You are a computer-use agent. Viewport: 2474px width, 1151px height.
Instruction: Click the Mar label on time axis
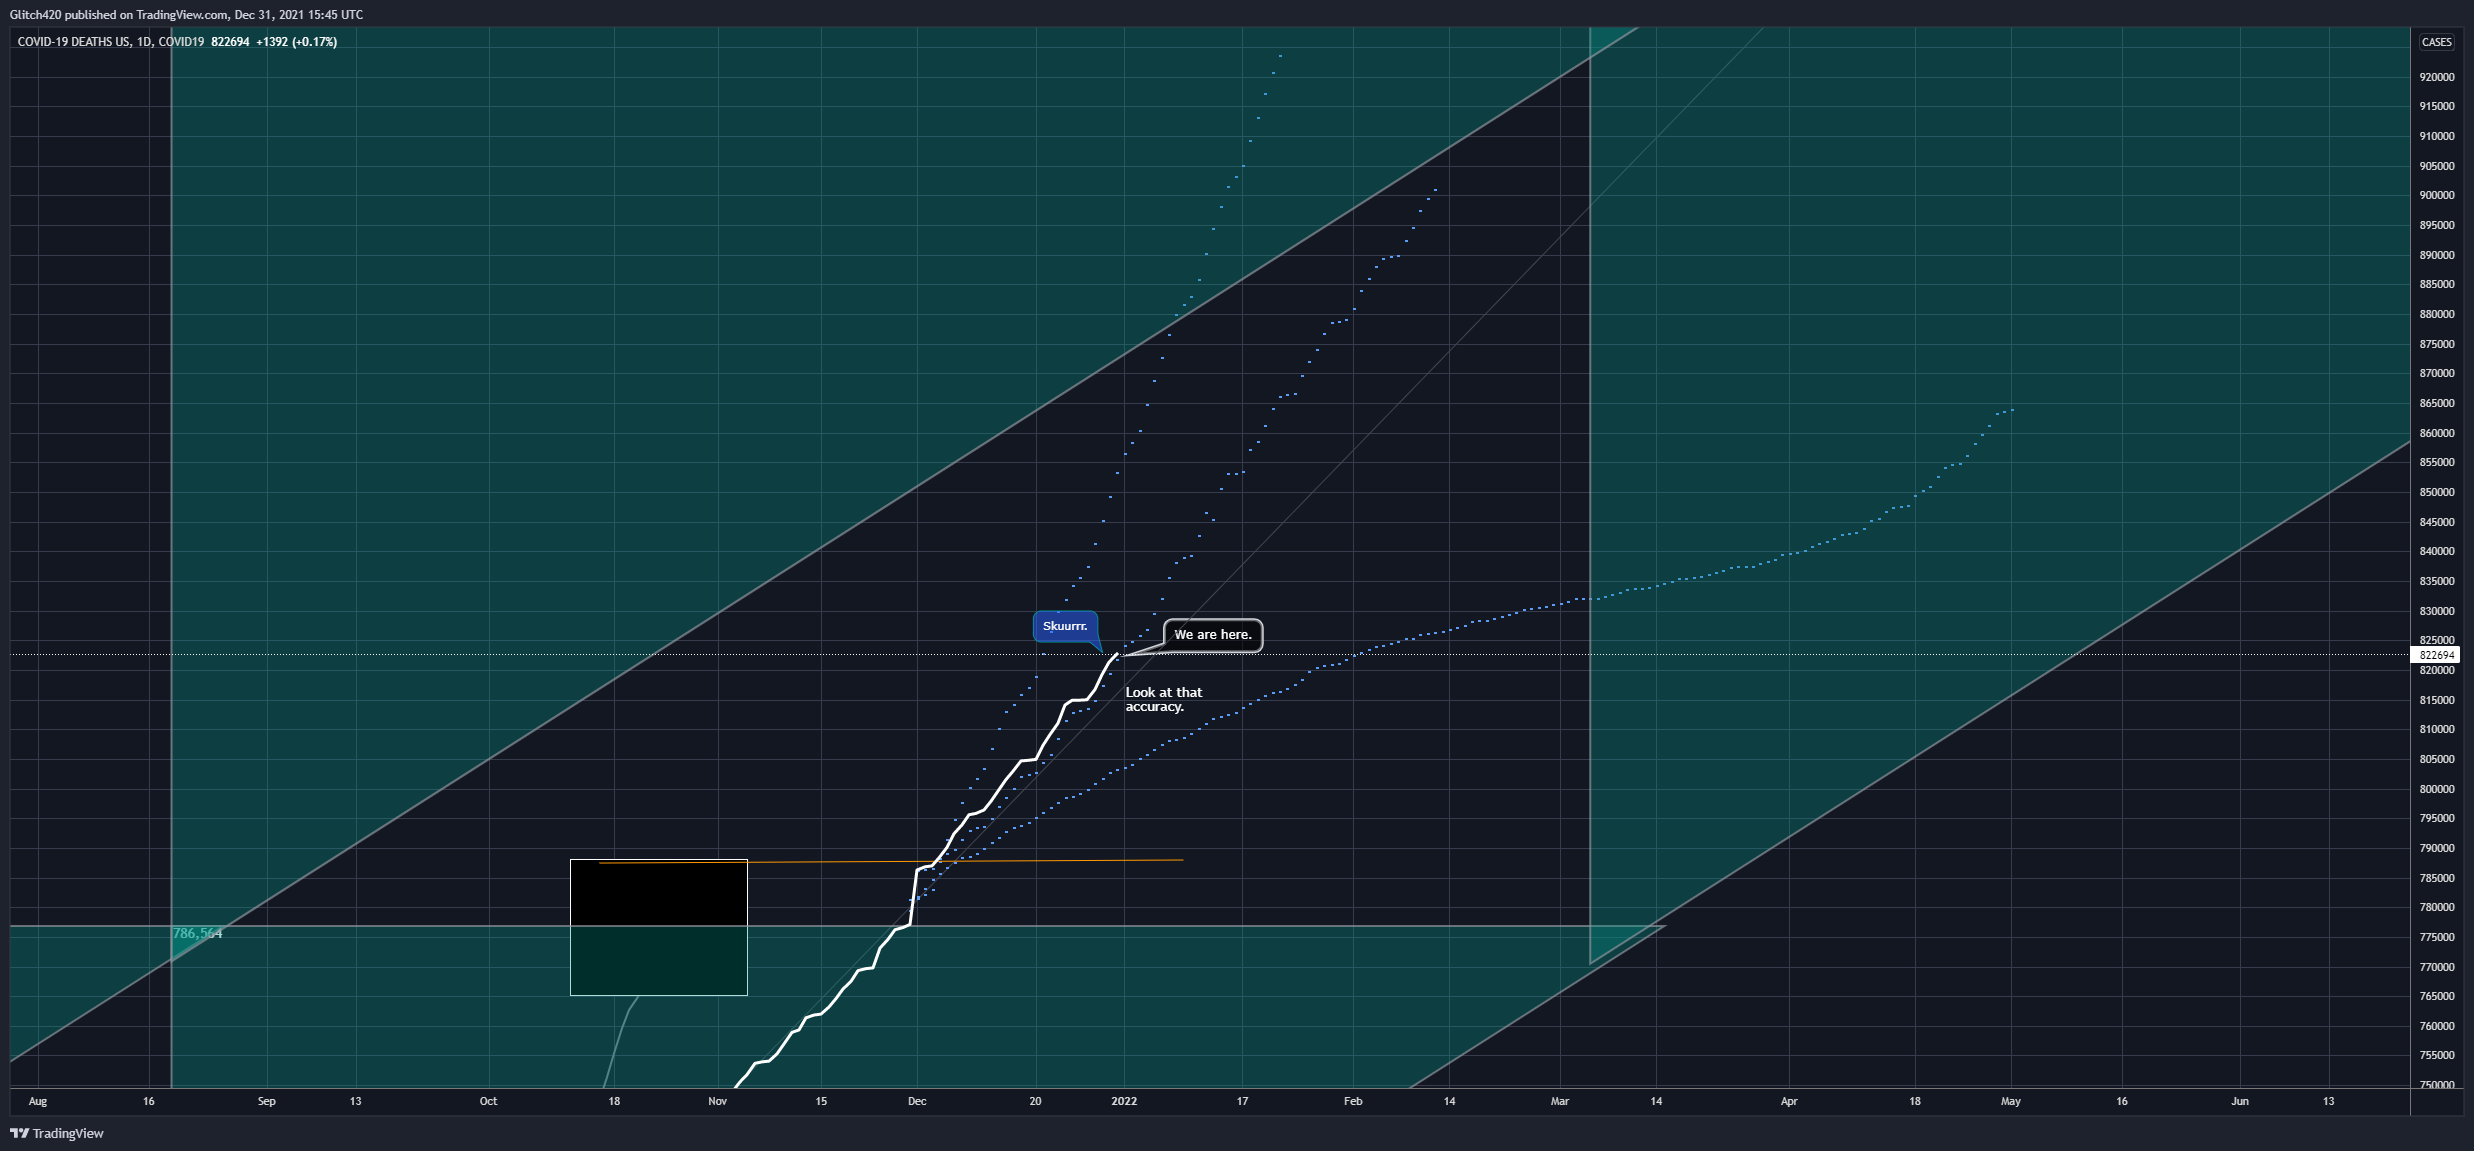1560,1101
